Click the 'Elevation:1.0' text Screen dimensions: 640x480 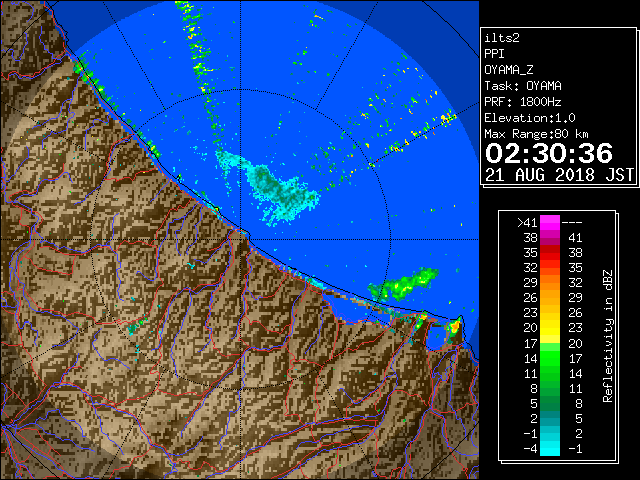click(x=530, y=118)
